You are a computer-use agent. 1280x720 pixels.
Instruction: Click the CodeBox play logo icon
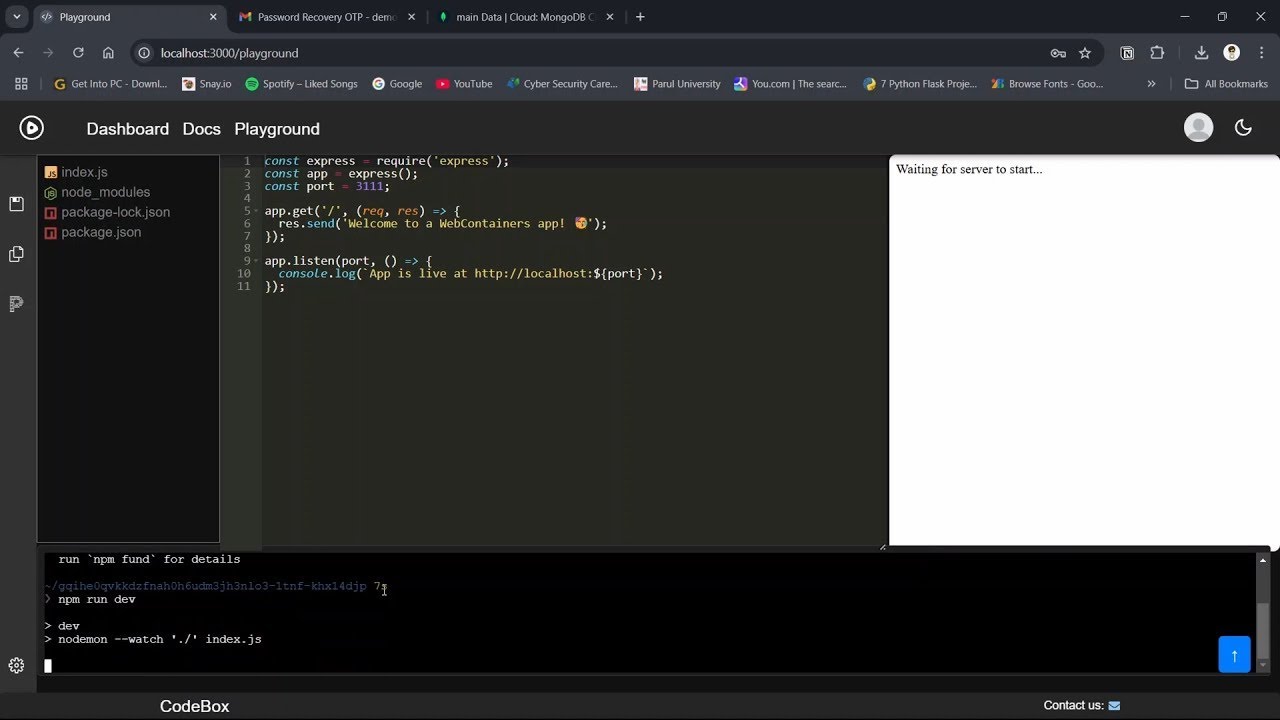coord(31,128)
